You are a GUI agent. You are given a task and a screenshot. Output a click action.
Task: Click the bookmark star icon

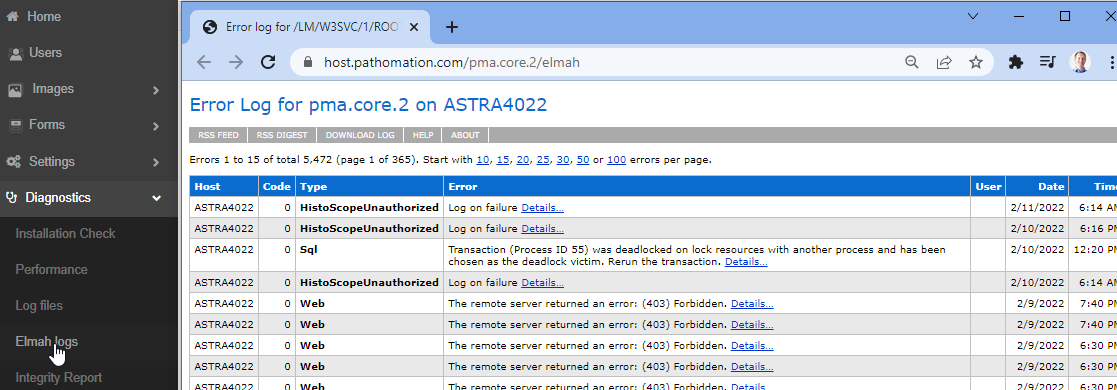[976, 62]
